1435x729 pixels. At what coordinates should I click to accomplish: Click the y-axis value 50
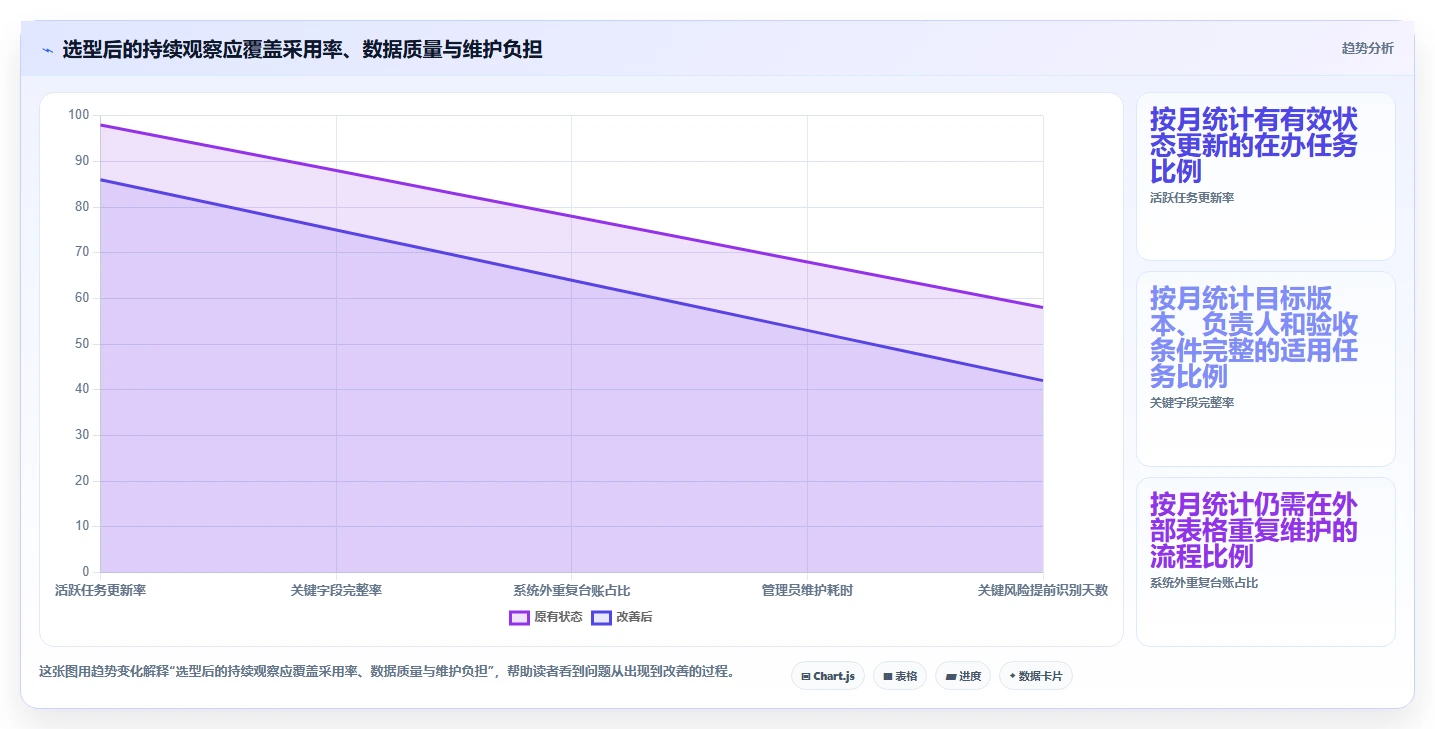[82, 343]
